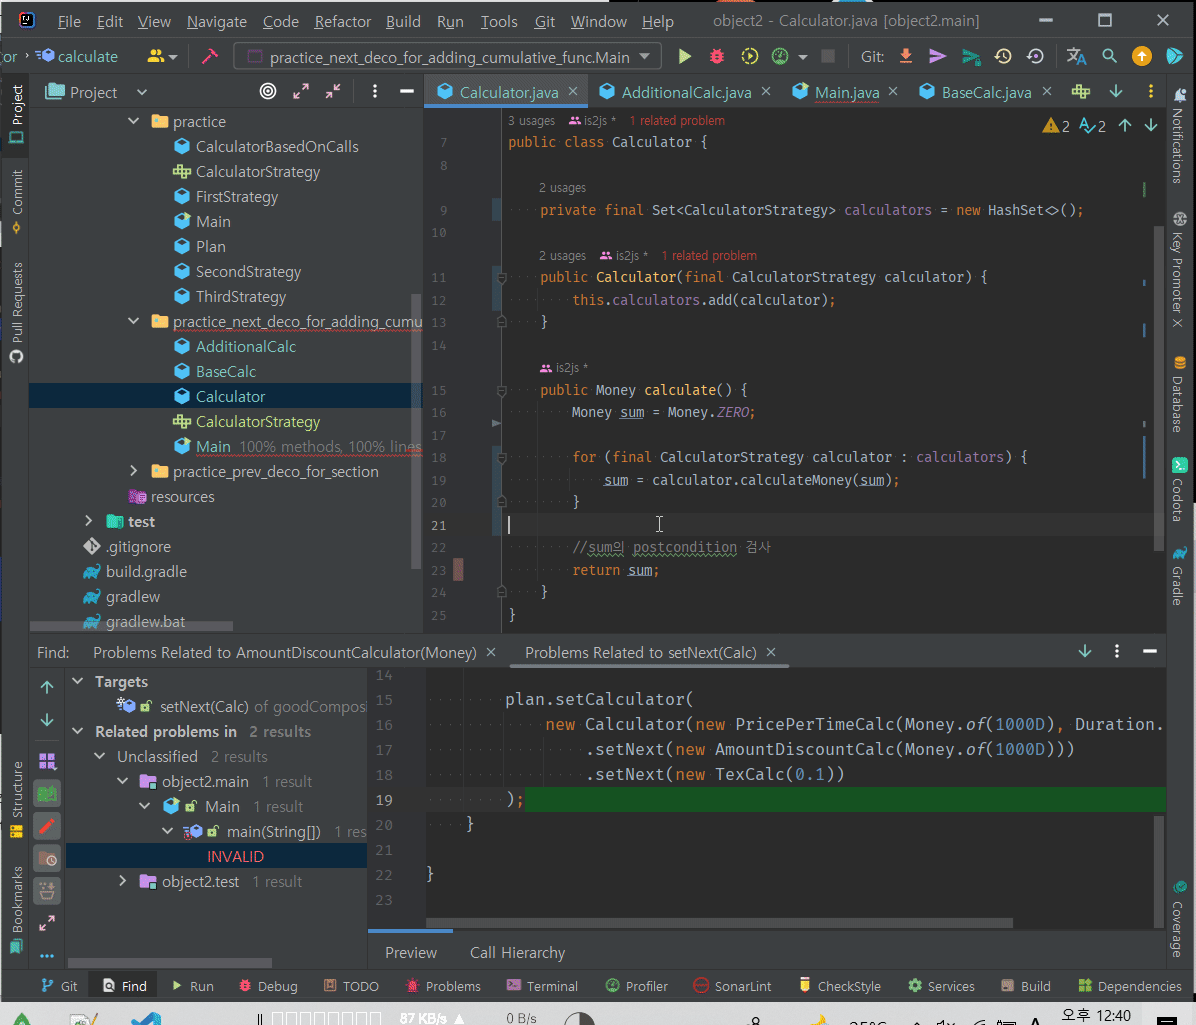Open the Translate icon in main toolbar
The height and width of the screenshot is (1025, 1196).
1076,57
